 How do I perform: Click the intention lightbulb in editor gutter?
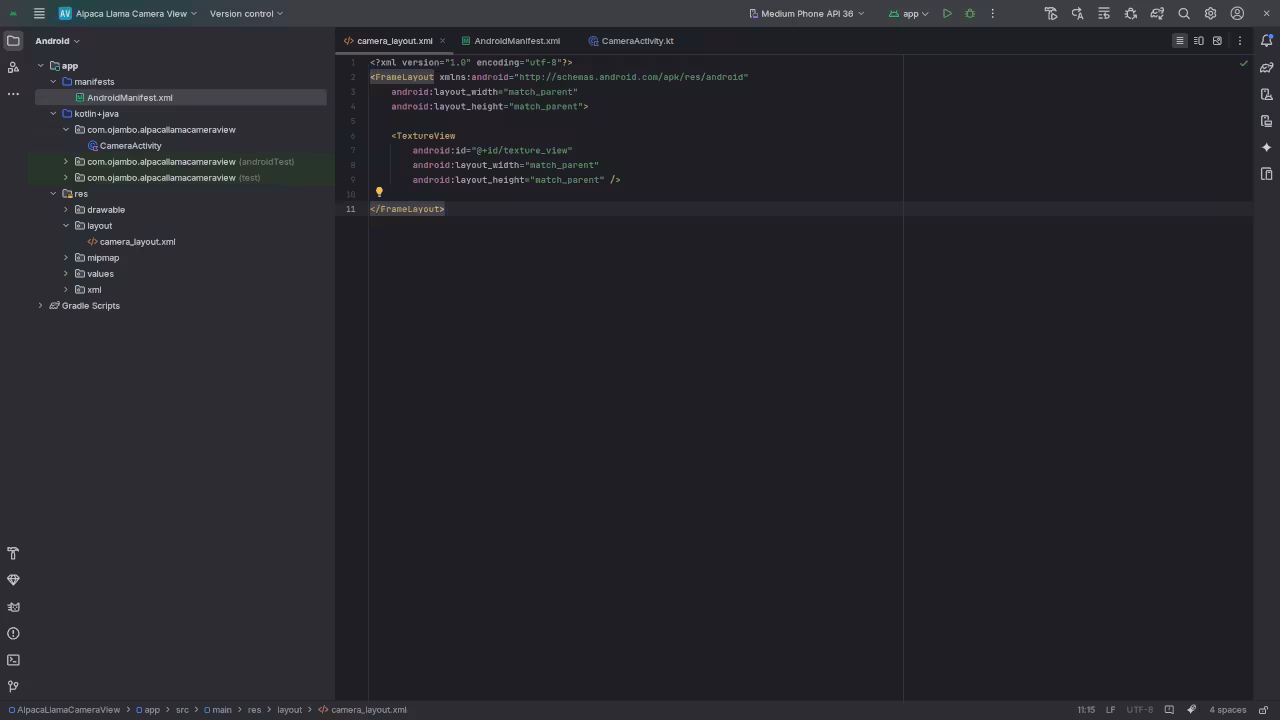(379, 192)
